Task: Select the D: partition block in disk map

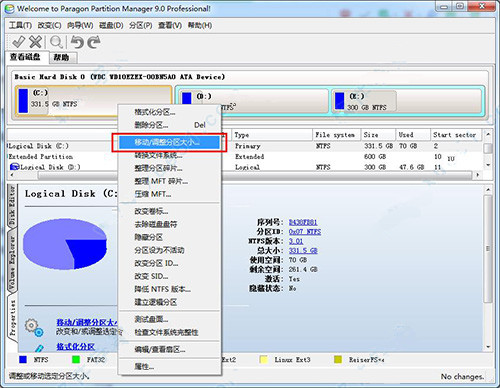Action: (x=253, y=101)
